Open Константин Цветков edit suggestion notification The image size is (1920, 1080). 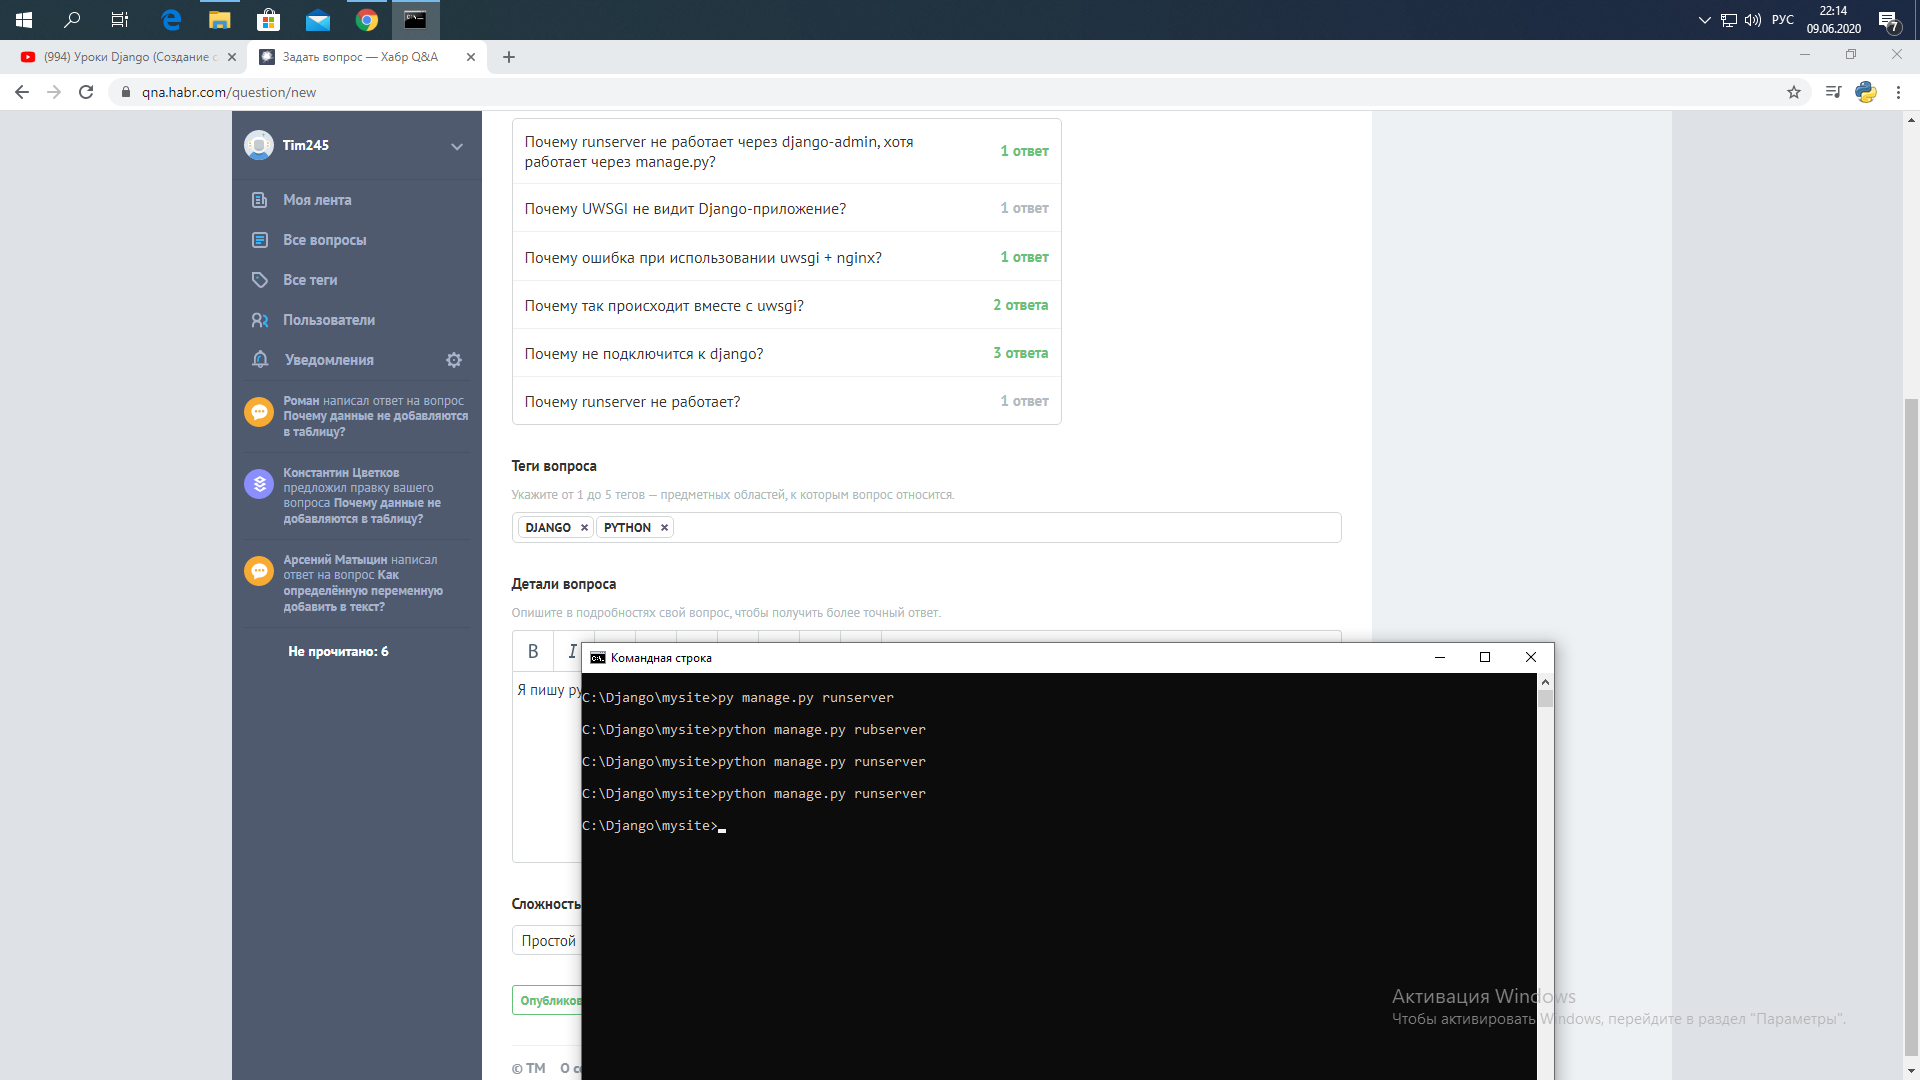(x=357, y=496)
